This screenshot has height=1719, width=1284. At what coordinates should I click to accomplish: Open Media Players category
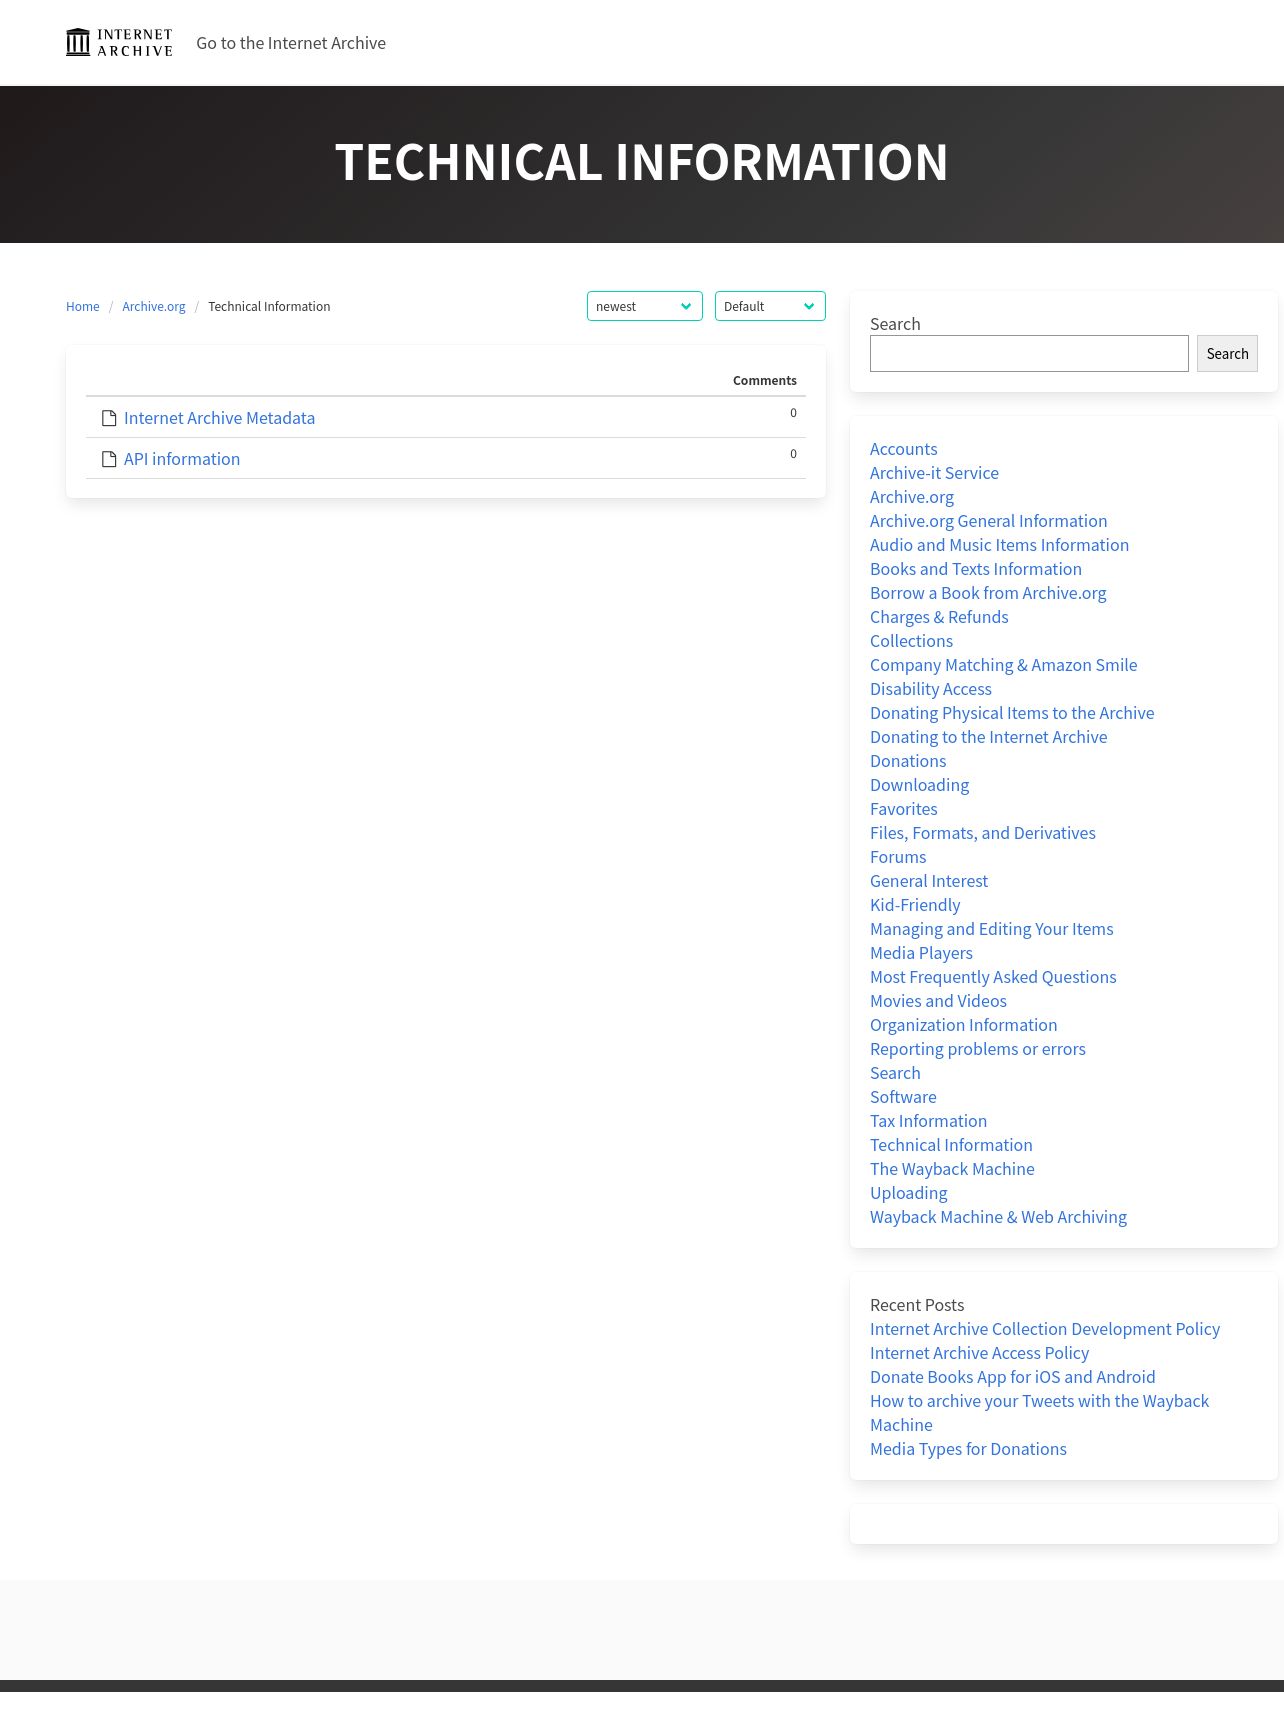coord(921,953)
